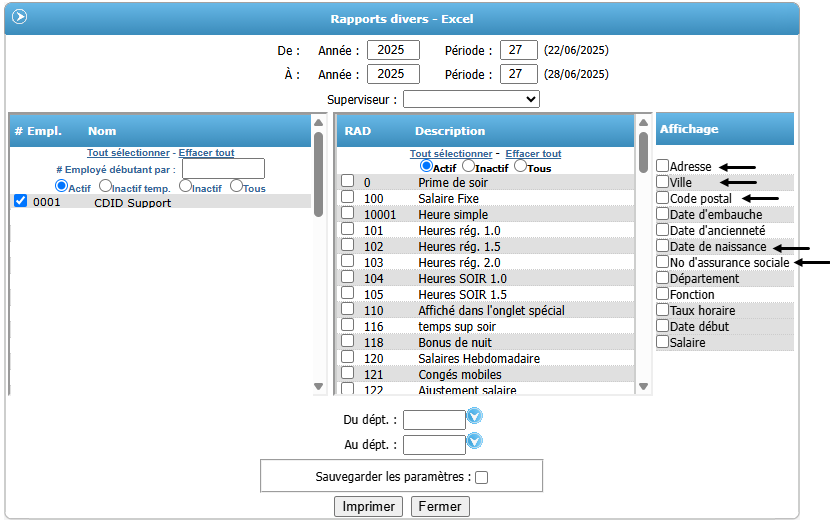Focus the Employé débutant par field
The height and width of the screenshot is (529, 830).
point(223,169)
